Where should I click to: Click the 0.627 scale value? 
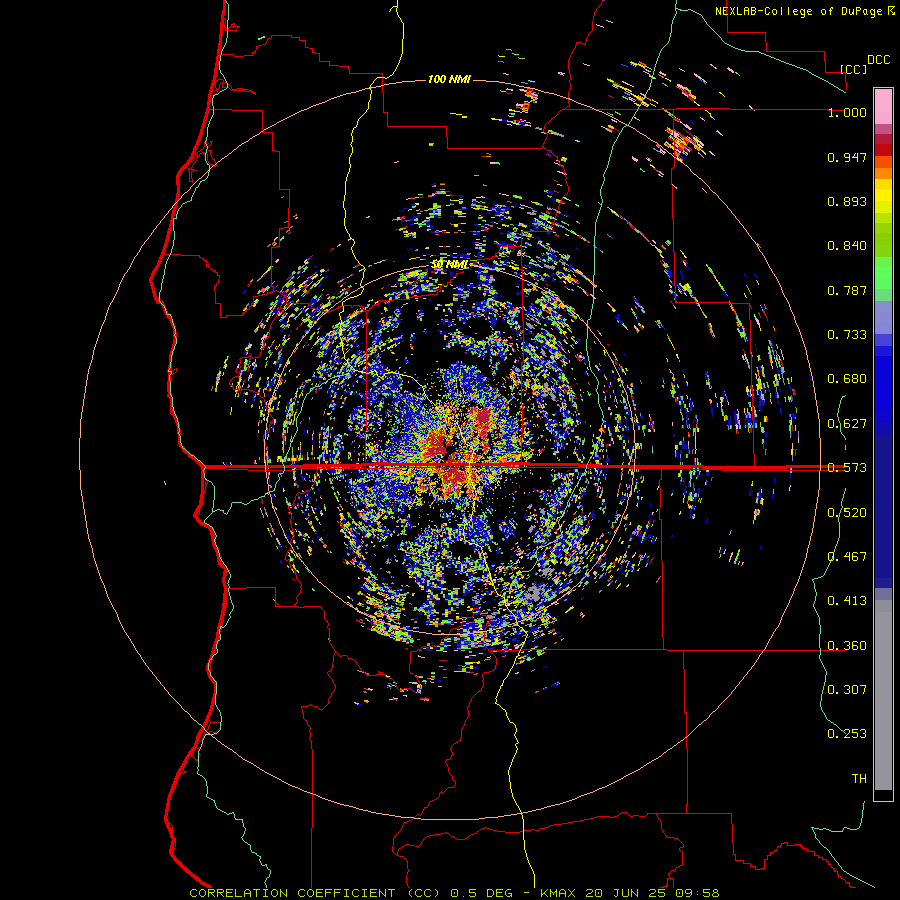coord(847,424)
